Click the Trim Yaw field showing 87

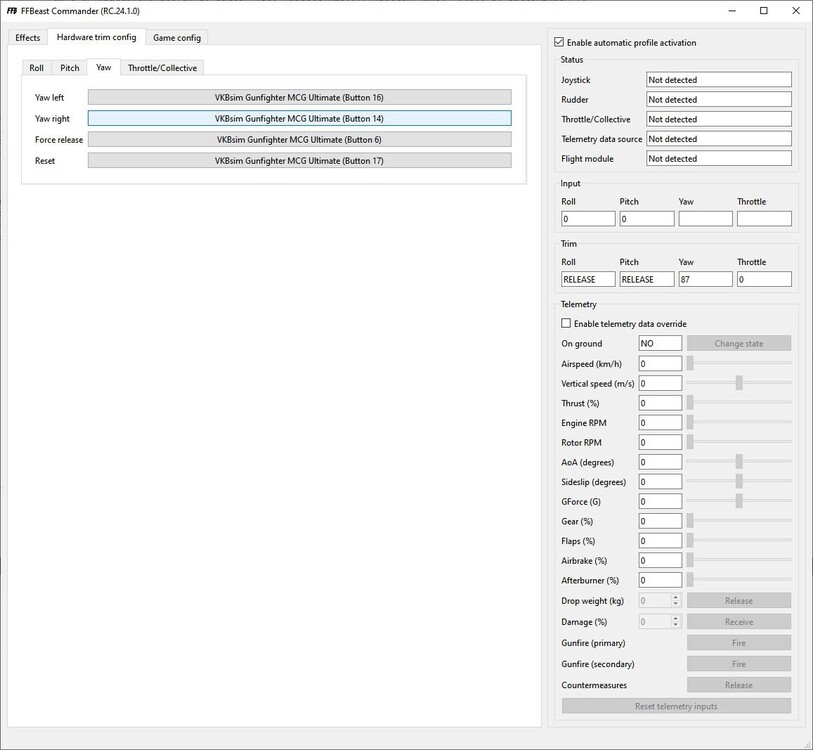[705, 279]
